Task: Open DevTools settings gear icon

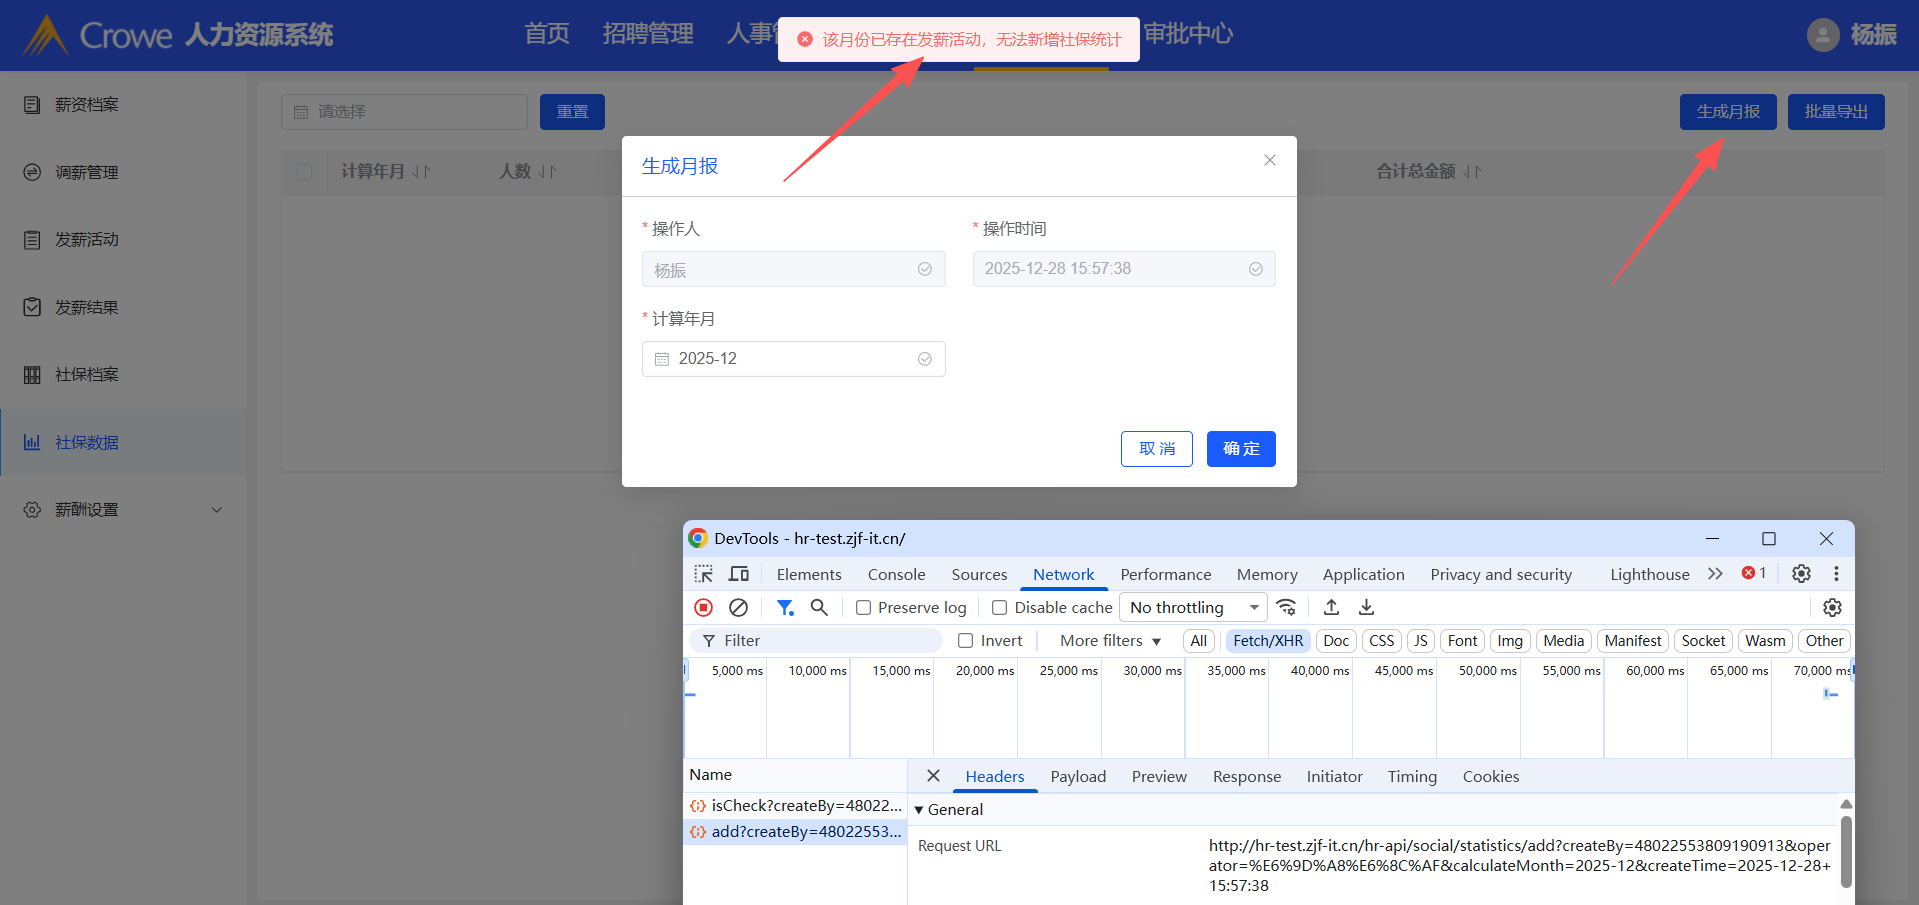Action: [1801, 574]
